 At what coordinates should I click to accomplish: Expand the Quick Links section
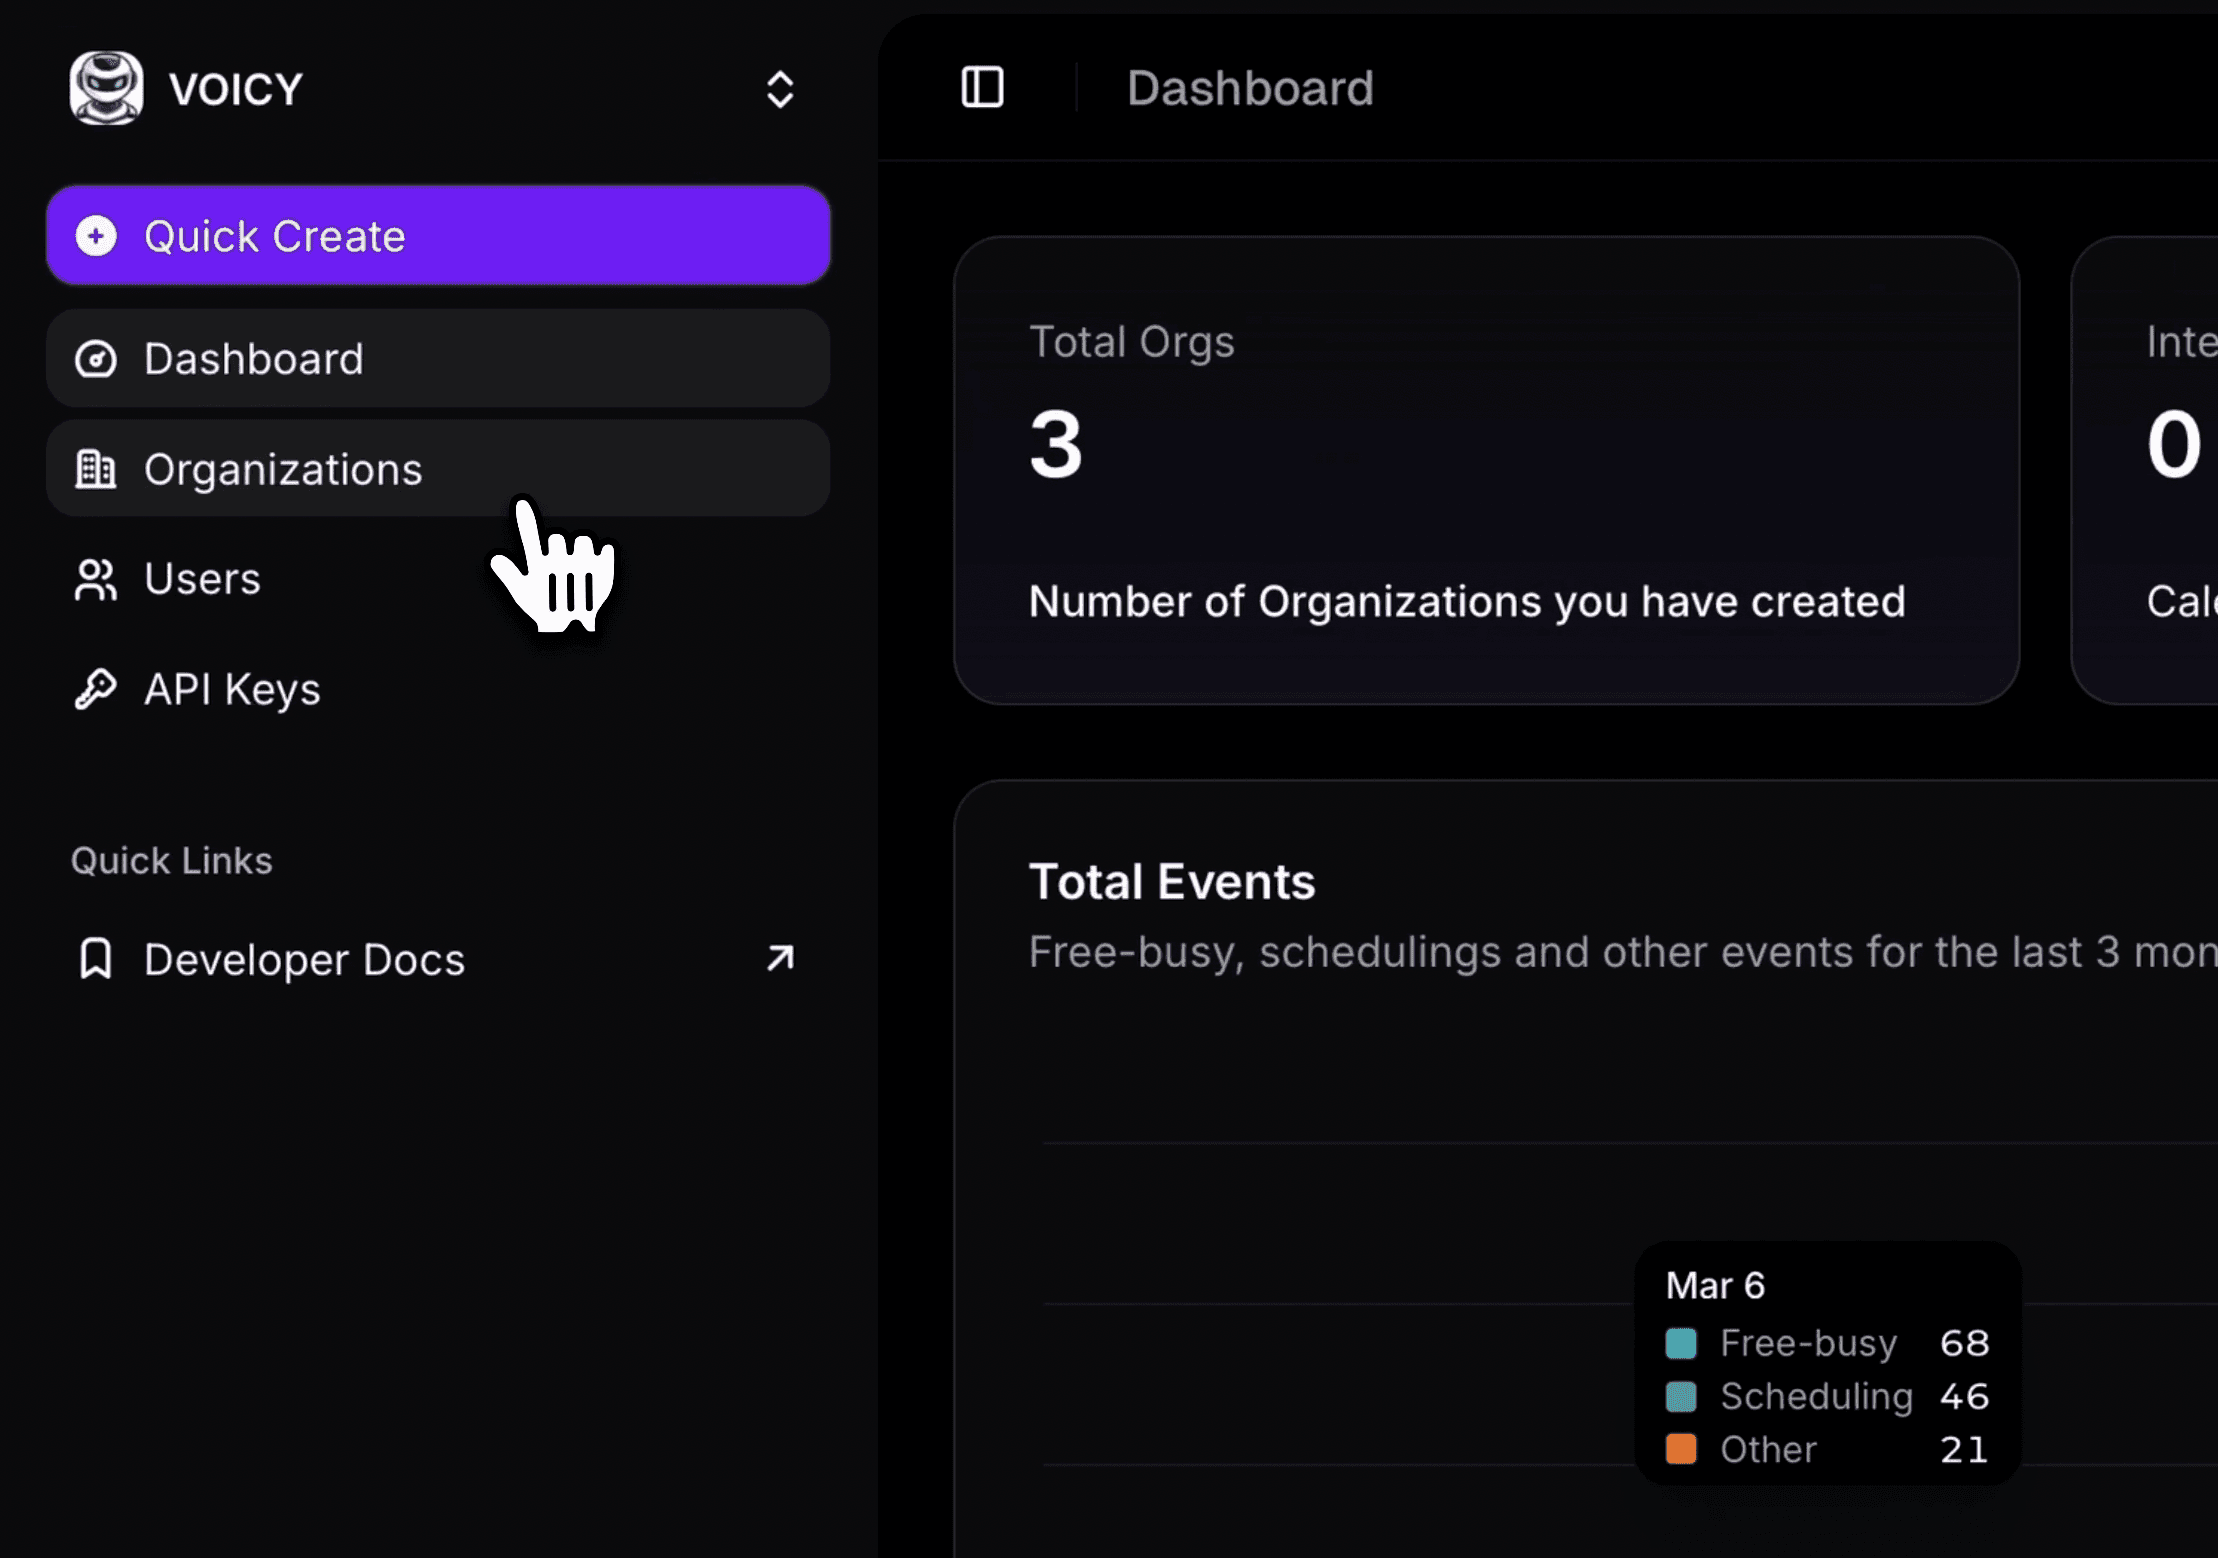(171, 860)
